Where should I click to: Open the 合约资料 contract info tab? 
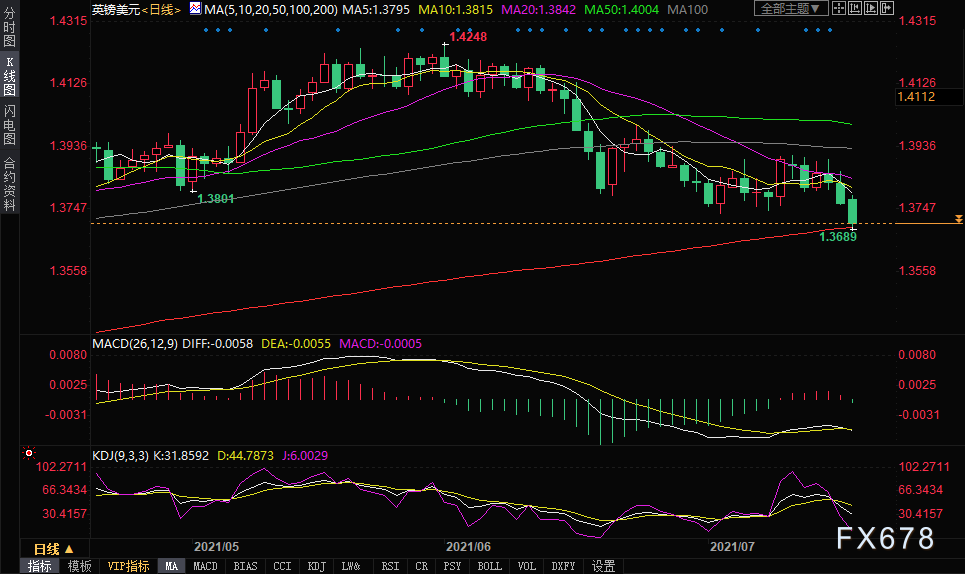9,183
